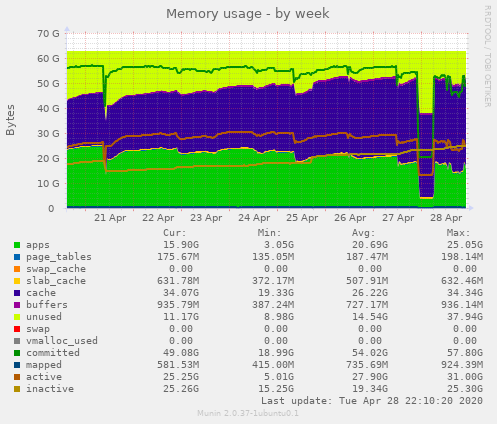Click the '22 Apr' x-axis label

158,218
